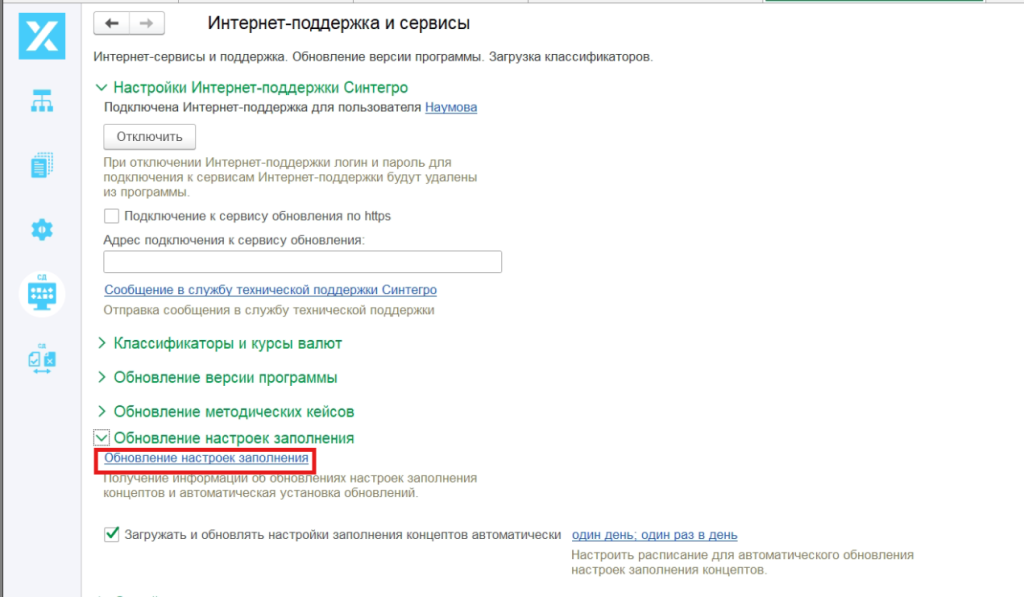Click the blue X application logo
The width and height of the screenshot is (1024, 597).
(41, 36)
